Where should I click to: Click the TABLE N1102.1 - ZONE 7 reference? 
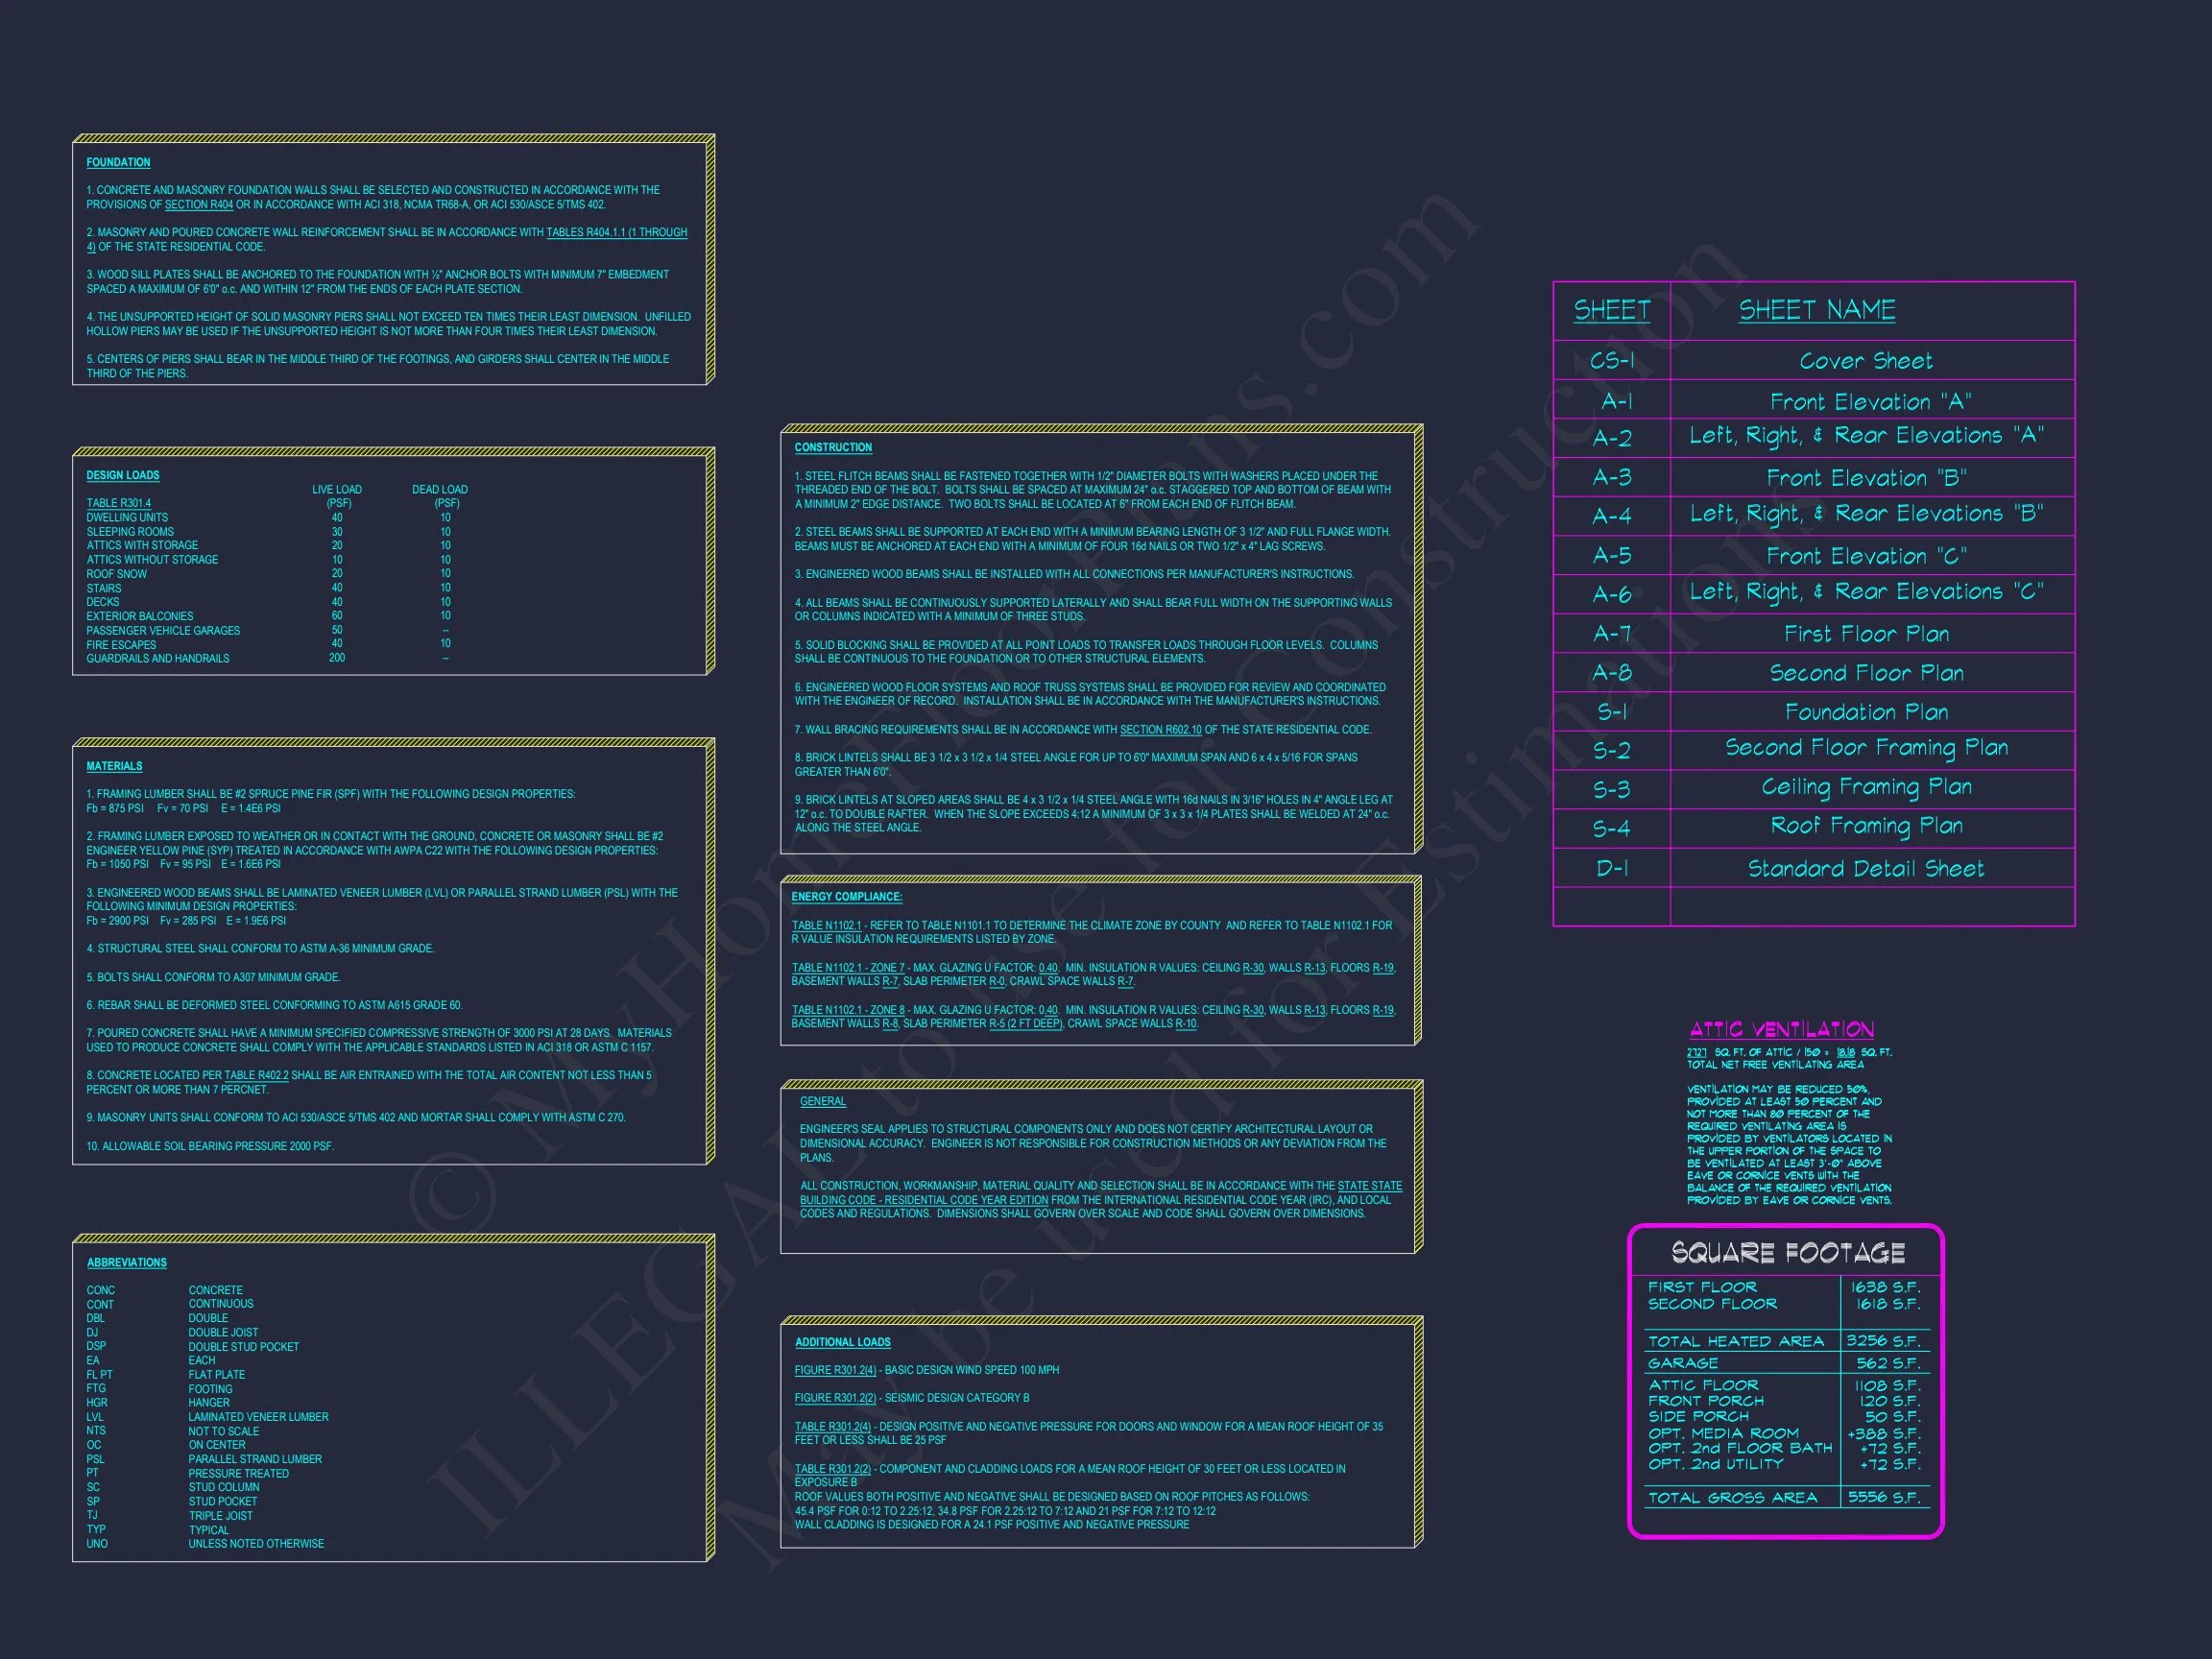tap(847, 967)
